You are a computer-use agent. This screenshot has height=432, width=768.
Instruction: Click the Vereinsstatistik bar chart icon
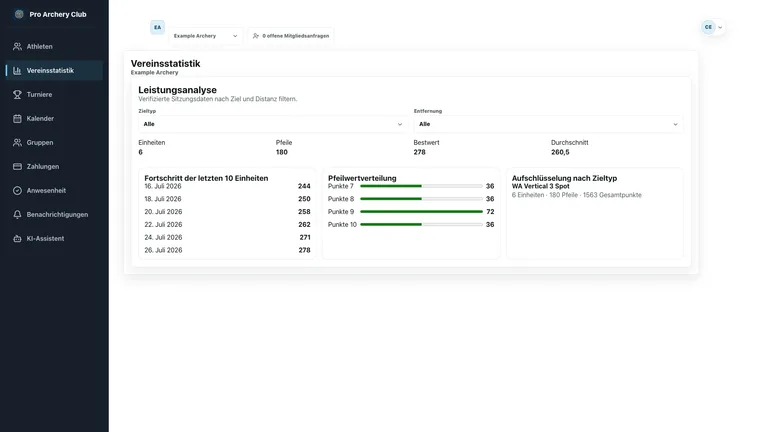point(17,71)
